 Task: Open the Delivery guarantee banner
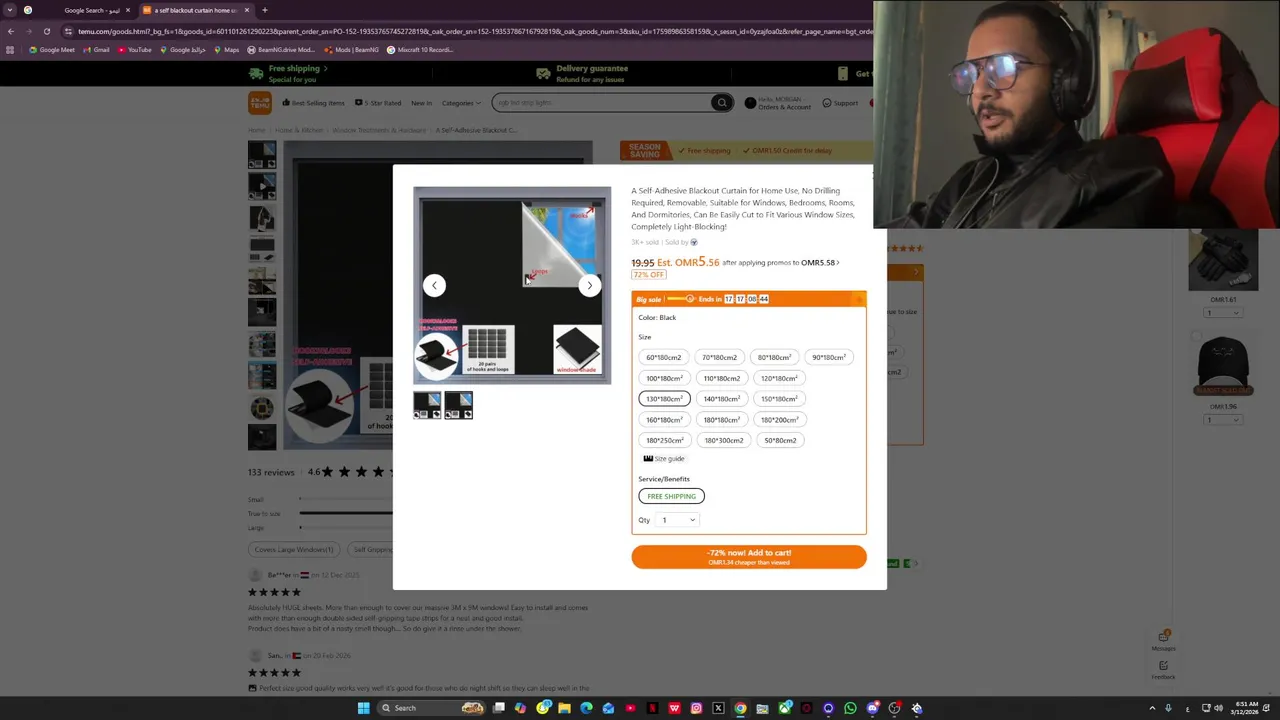pyautogui.click(x=582, y=73)
